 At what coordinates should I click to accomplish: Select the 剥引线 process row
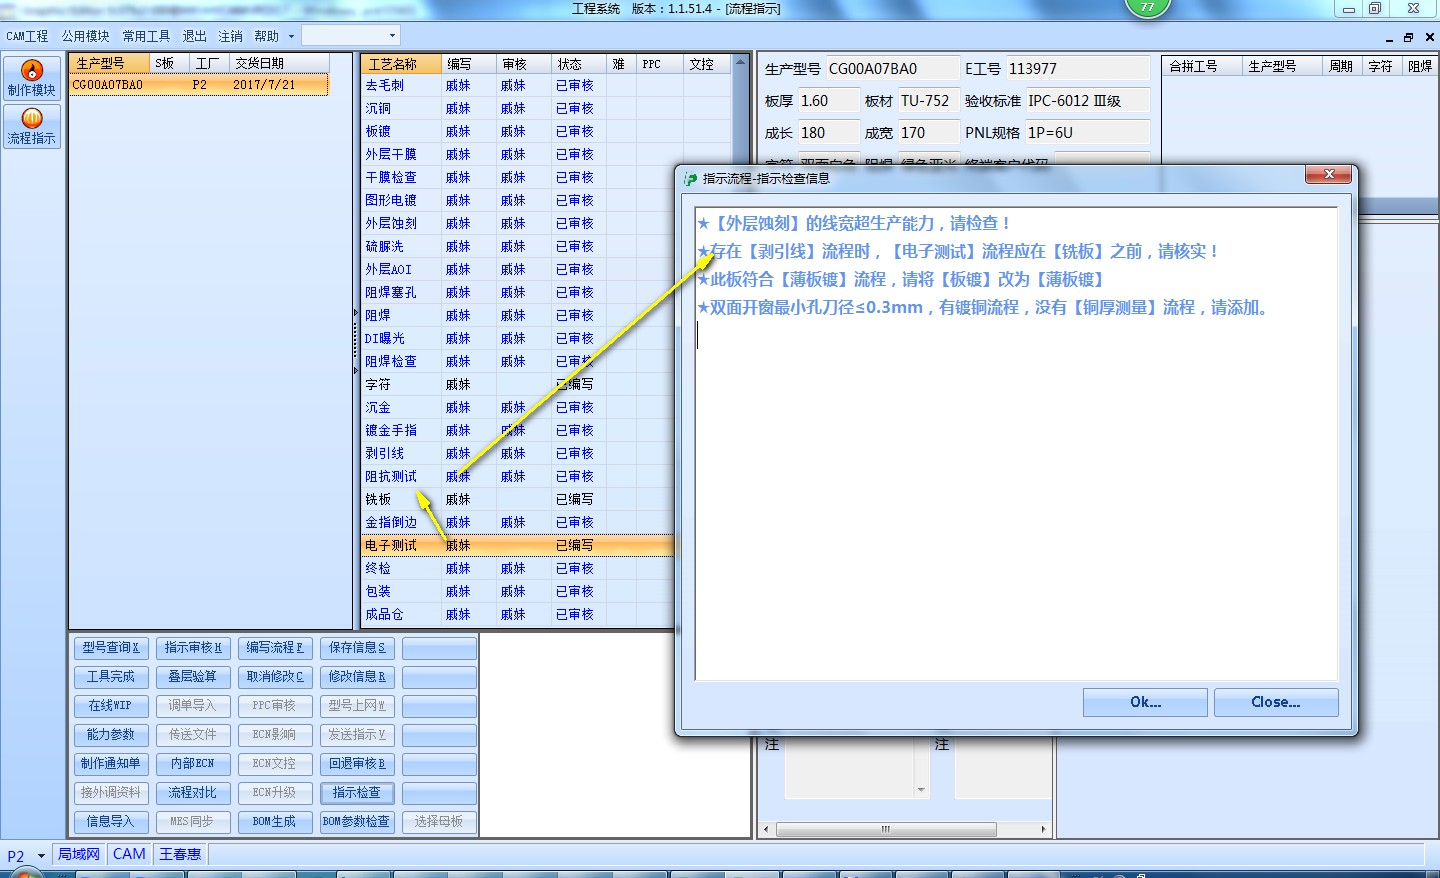click(x=517, y=454)
